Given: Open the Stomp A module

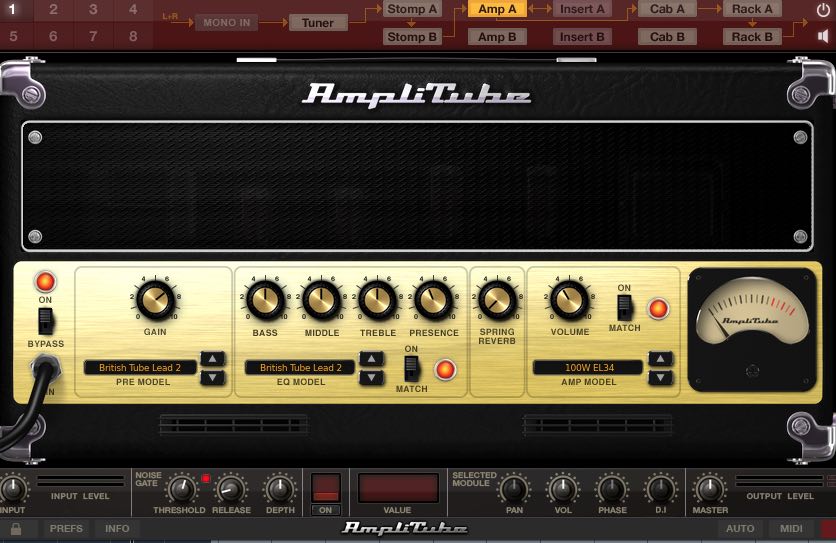Looking at the screenshot, I should click(412, 9).
